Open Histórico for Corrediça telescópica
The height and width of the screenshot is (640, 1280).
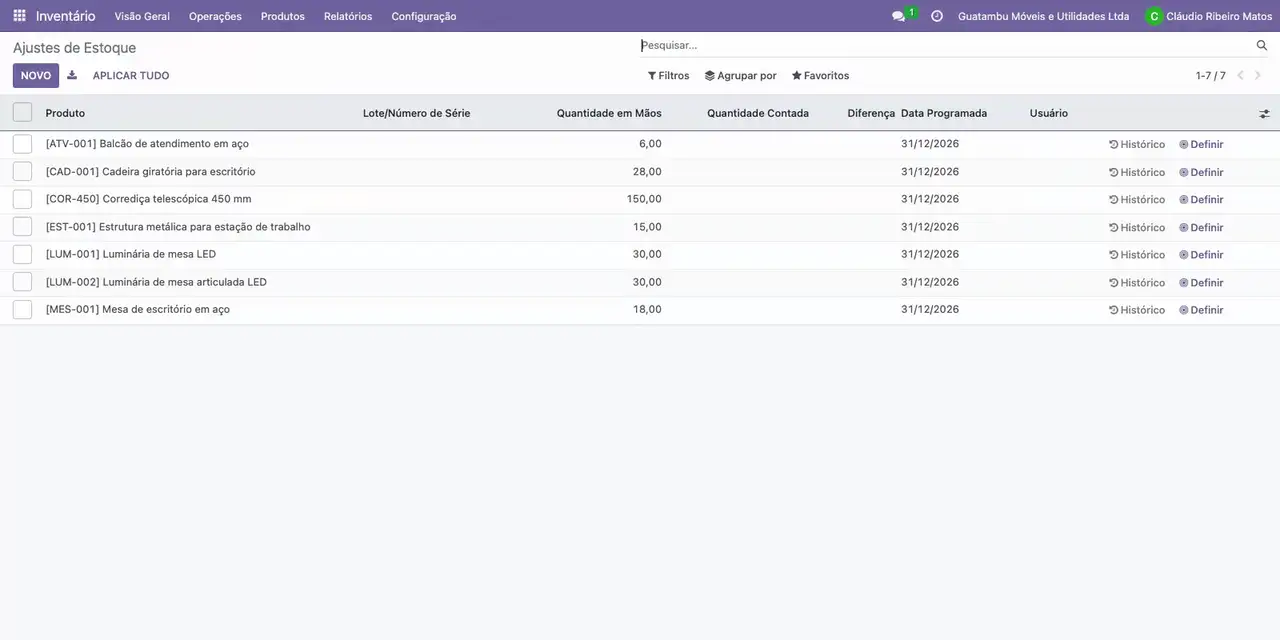point(1137,199)
